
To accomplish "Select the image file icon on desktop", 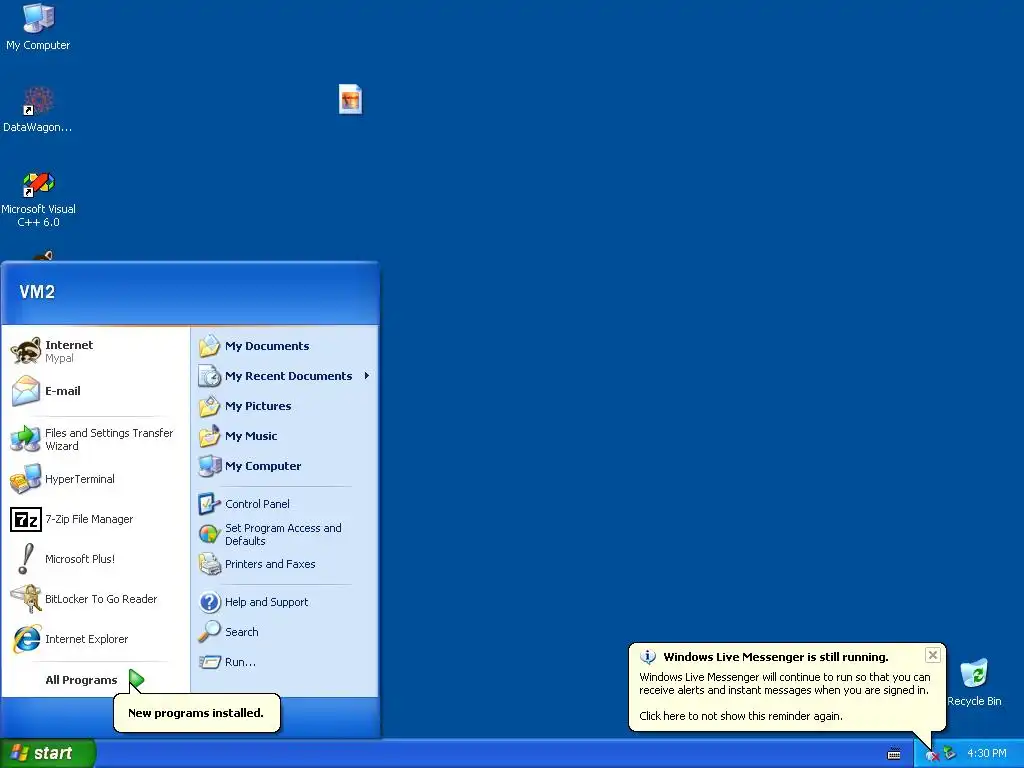I will pos(350,99).
